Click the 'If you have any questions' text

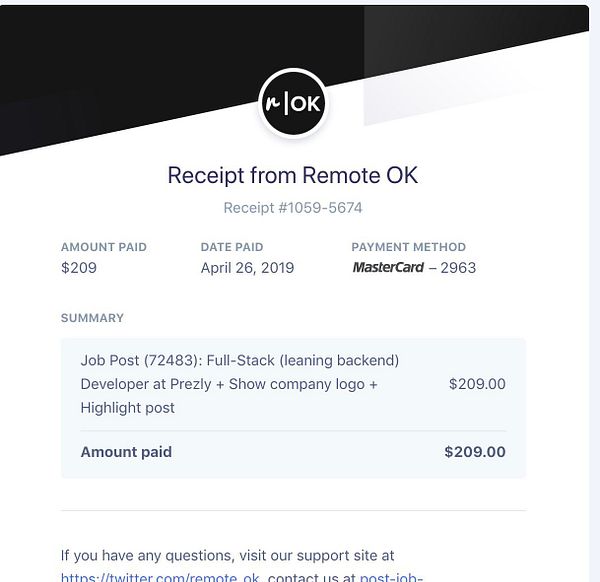(227, 555)
